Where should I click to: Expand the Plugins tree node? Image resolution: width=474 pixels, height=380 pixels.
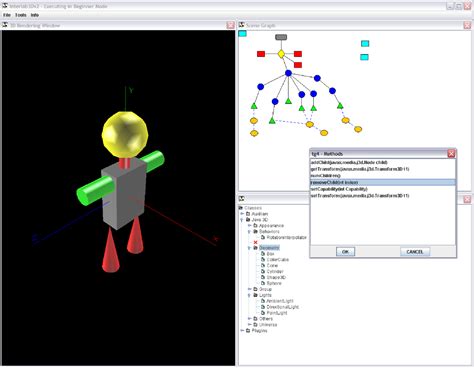[242, 331]
